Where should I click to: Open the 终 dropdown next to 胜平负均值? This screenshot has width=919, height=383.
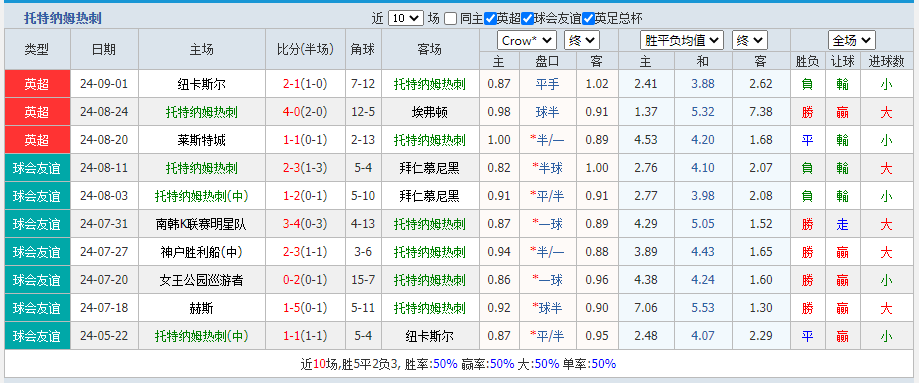click(x=750, y=40)
